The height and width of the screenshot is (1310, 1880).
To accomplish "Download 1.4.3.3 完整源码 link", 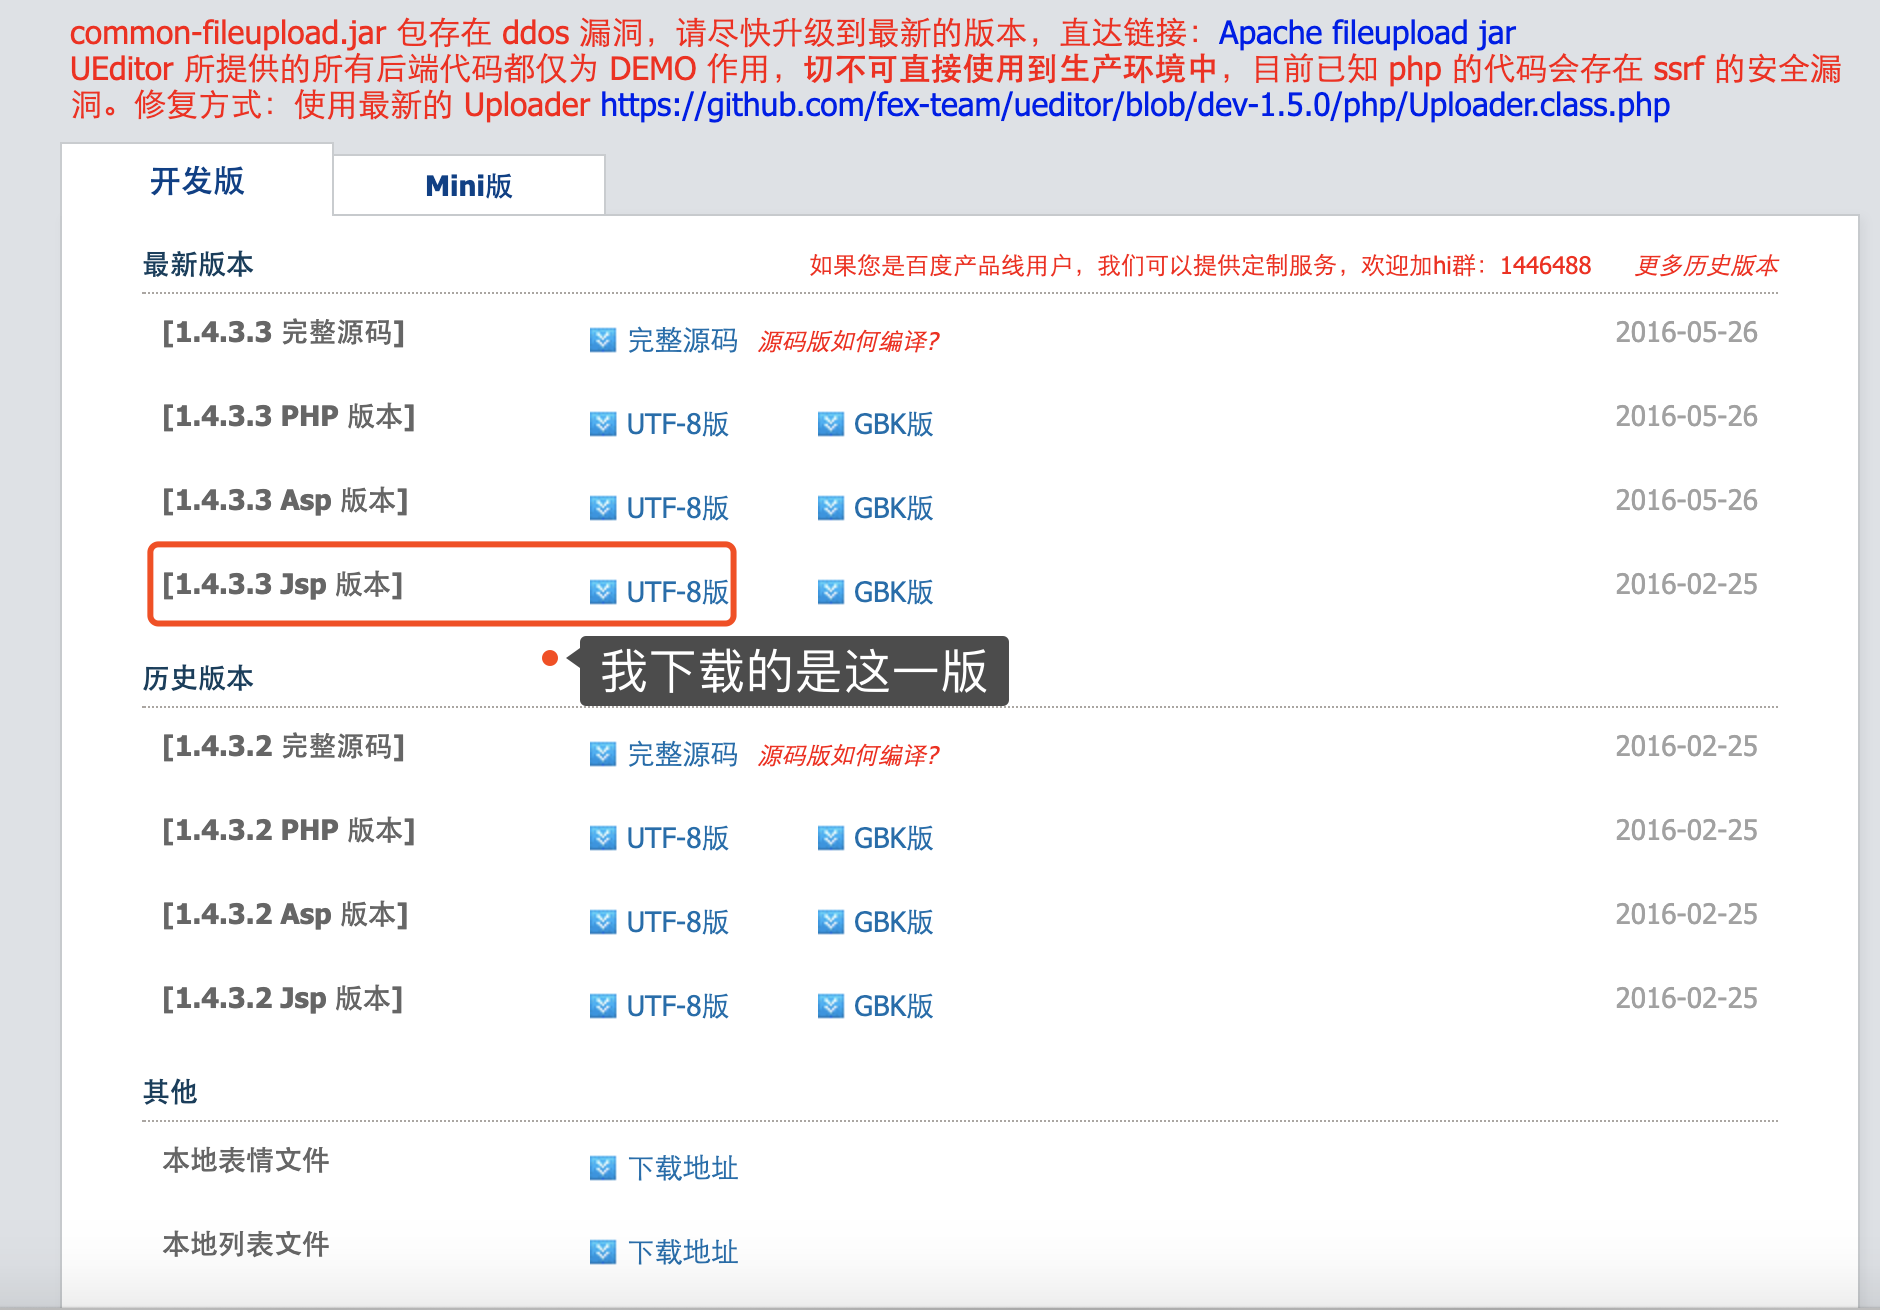I will tap(682, 340).
